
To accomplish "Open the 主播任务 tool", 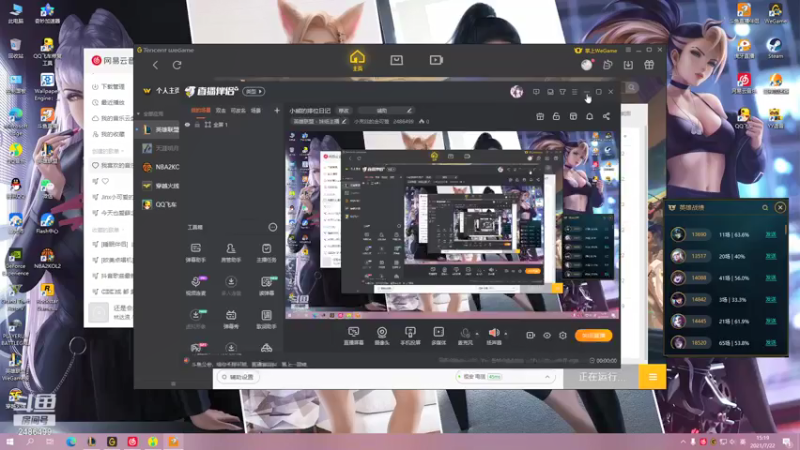I will pos(266,253).
